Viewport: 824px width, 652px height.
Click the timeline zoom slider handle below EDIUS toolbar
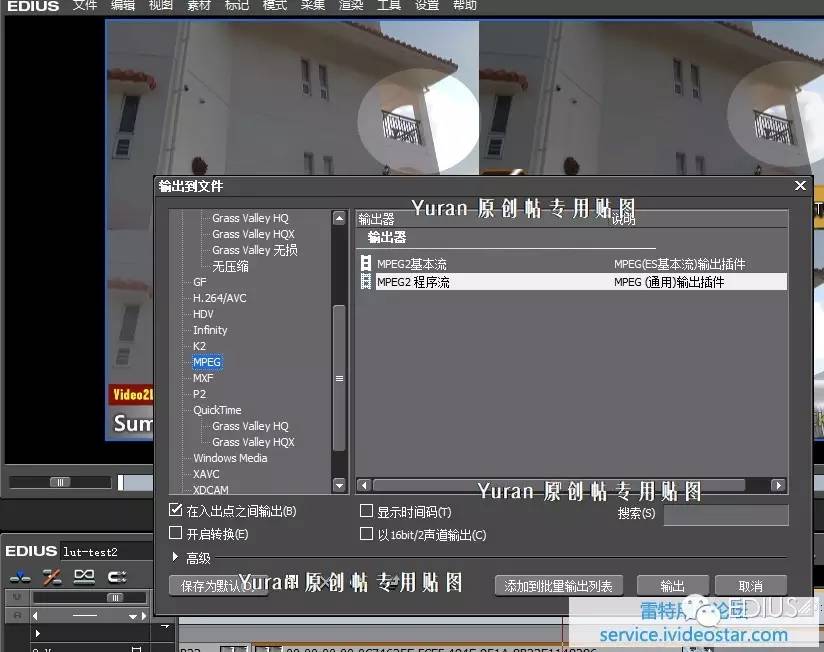pos(114,597)
